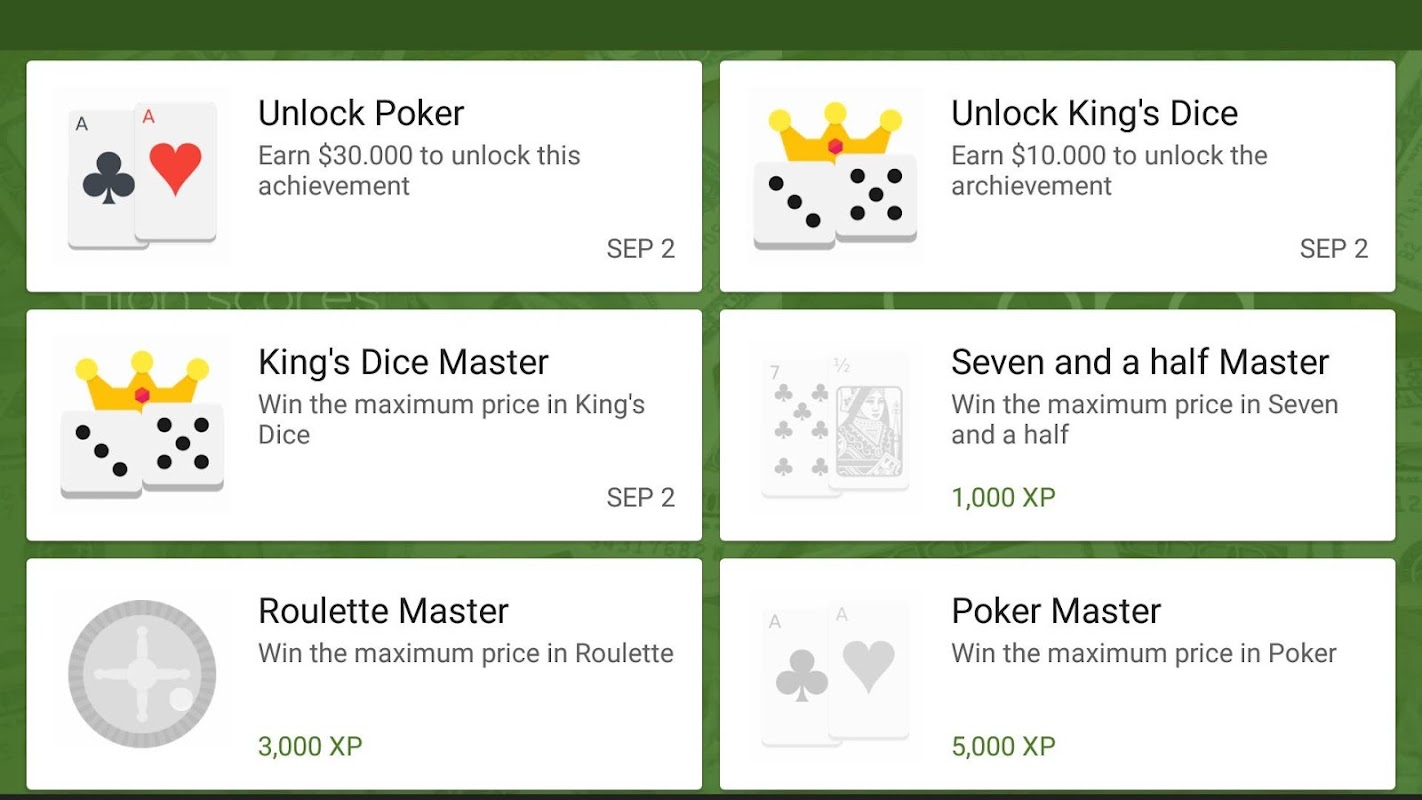Click the Seven and a half cards icon
Image resolution: width=1422 pixels, height=800 pixels.
point(835,425)
